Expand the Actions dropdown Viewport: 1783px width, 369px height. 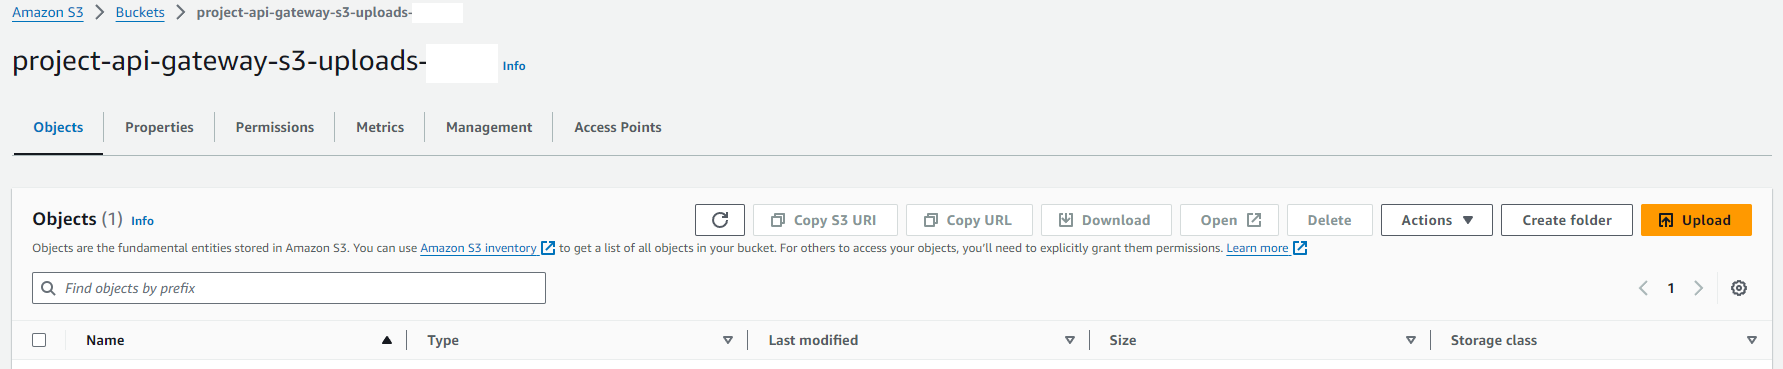1436,220
